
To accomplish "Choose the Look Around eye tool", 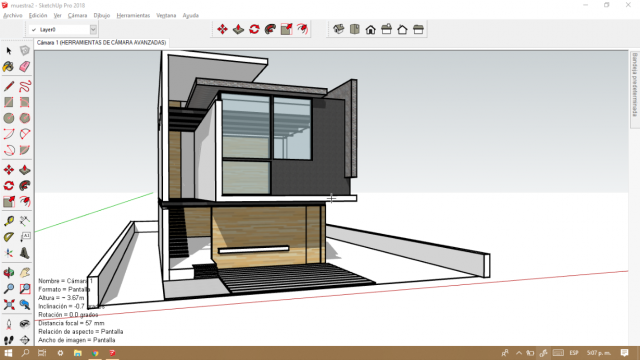I will (x=24, y=324).
